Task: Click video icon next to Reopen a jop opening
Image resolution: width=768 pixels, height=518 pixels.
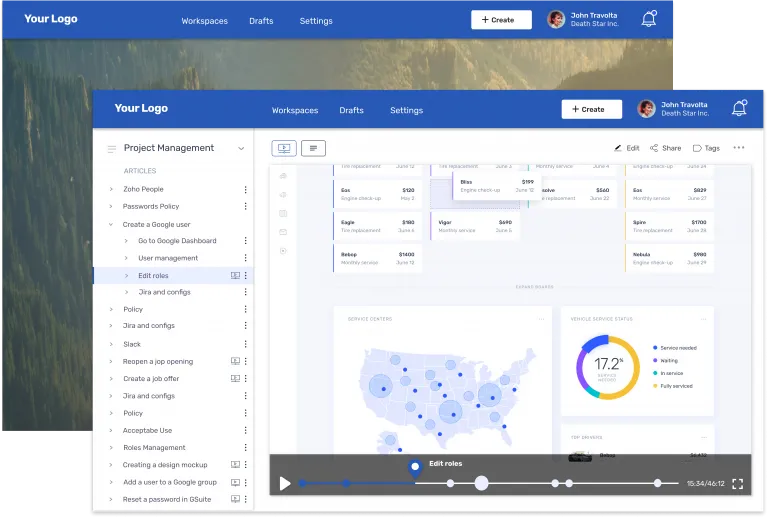Action: pyautogui.click(x=235, y=361)
